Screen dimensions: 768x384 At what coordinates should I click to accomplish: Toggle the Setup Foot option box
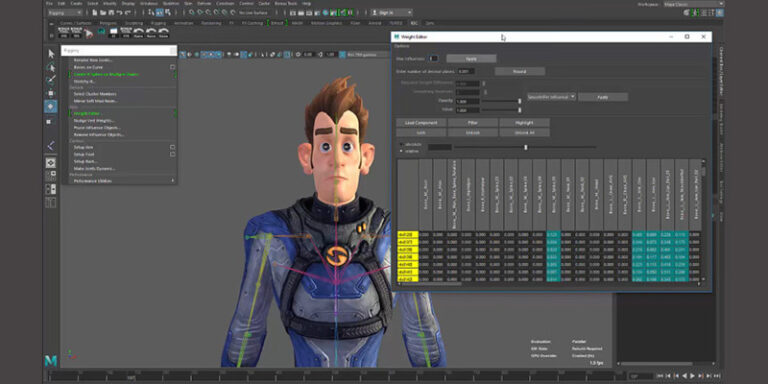(172, 154)
